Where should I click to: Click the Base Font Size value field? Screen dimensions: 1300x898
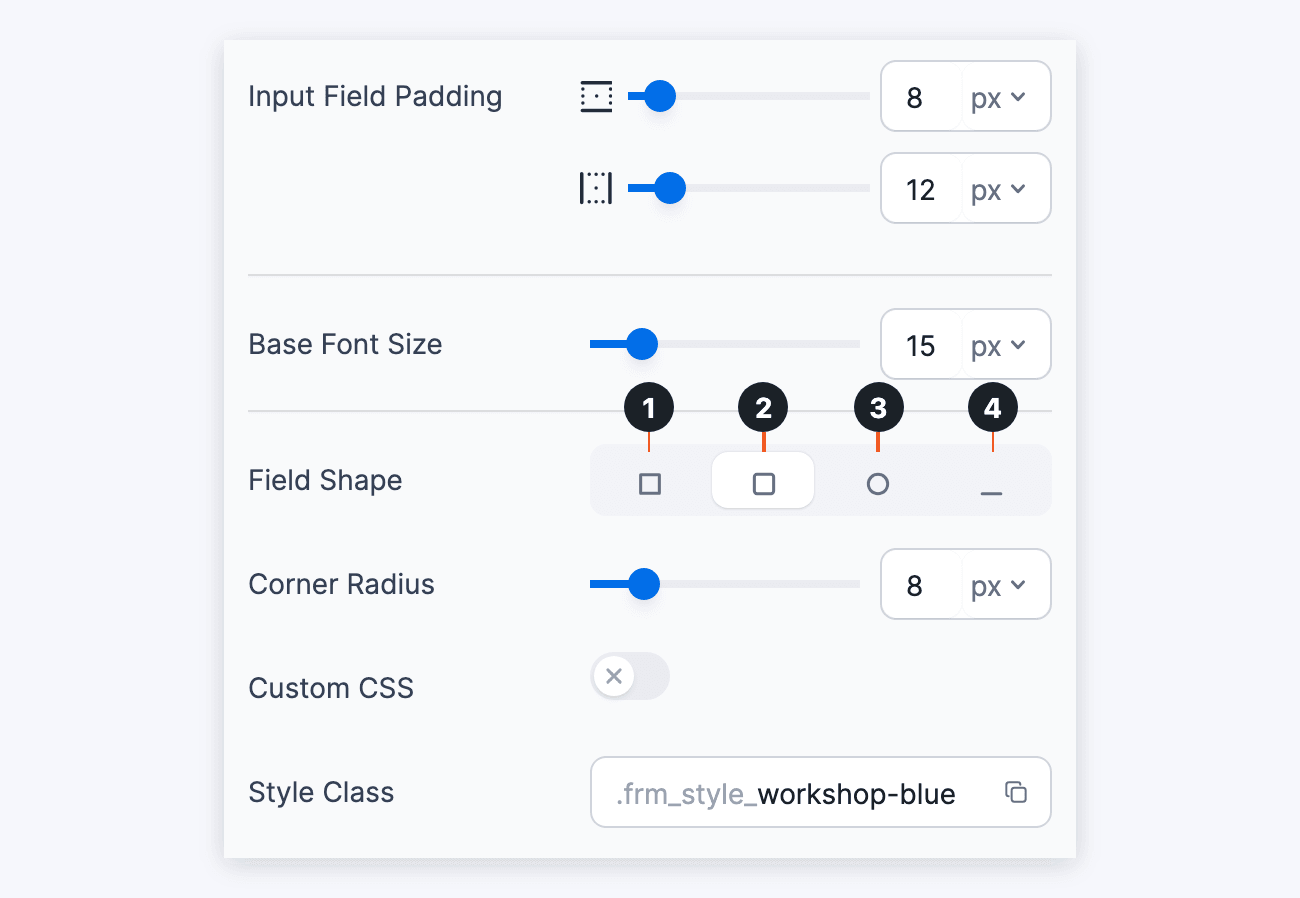pos(922,345)
